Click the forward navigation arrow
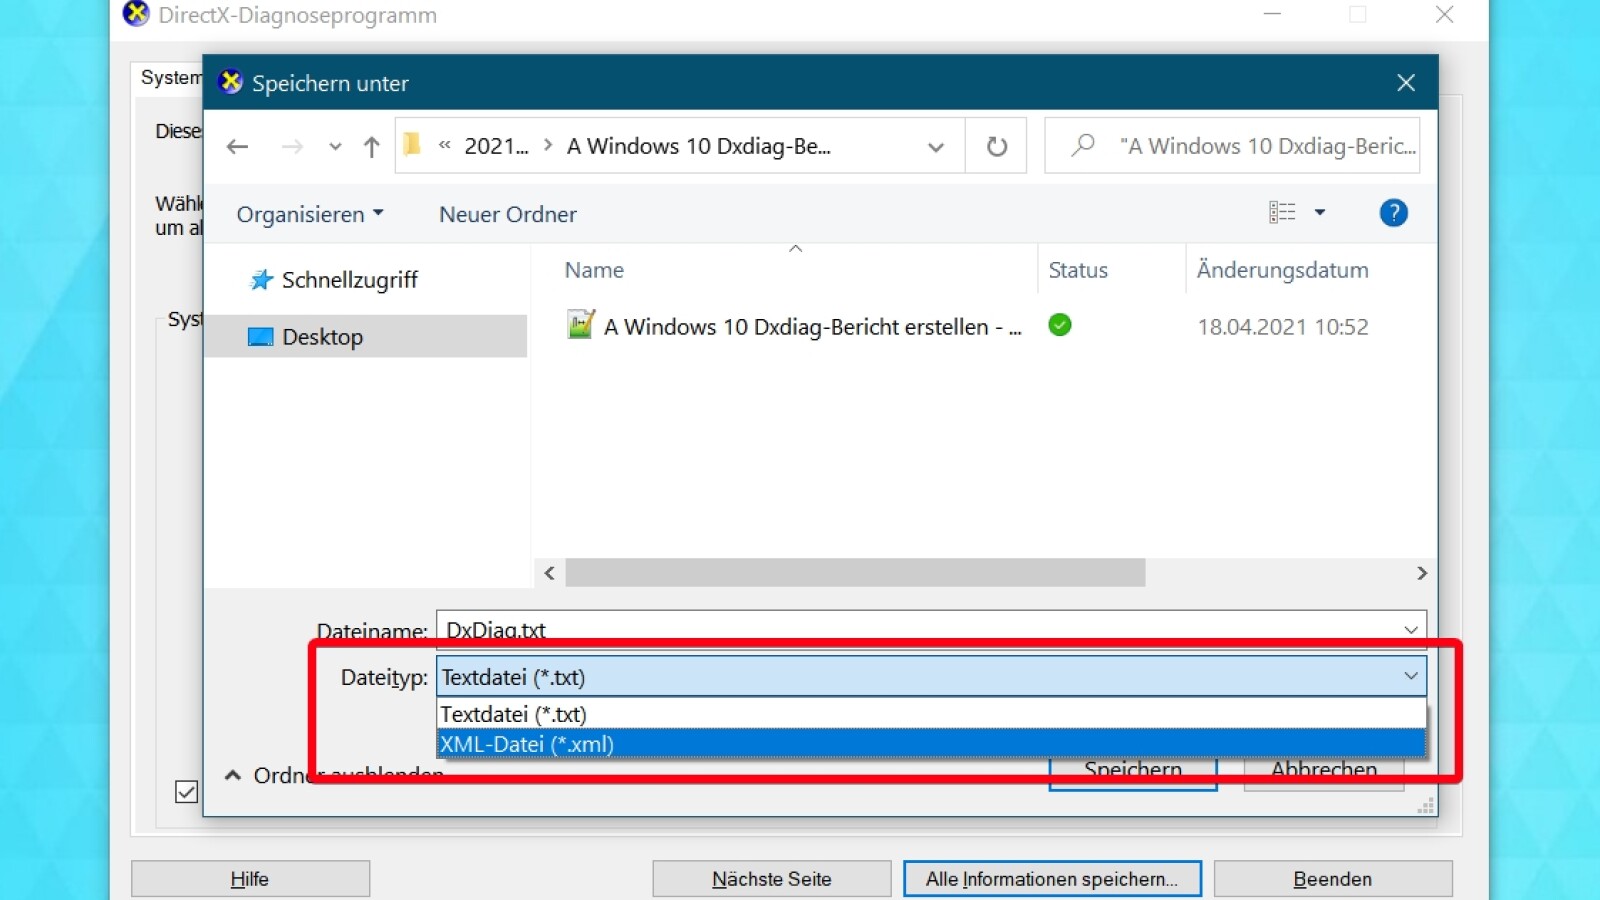1600x900 pixels. tap(292, 147)
